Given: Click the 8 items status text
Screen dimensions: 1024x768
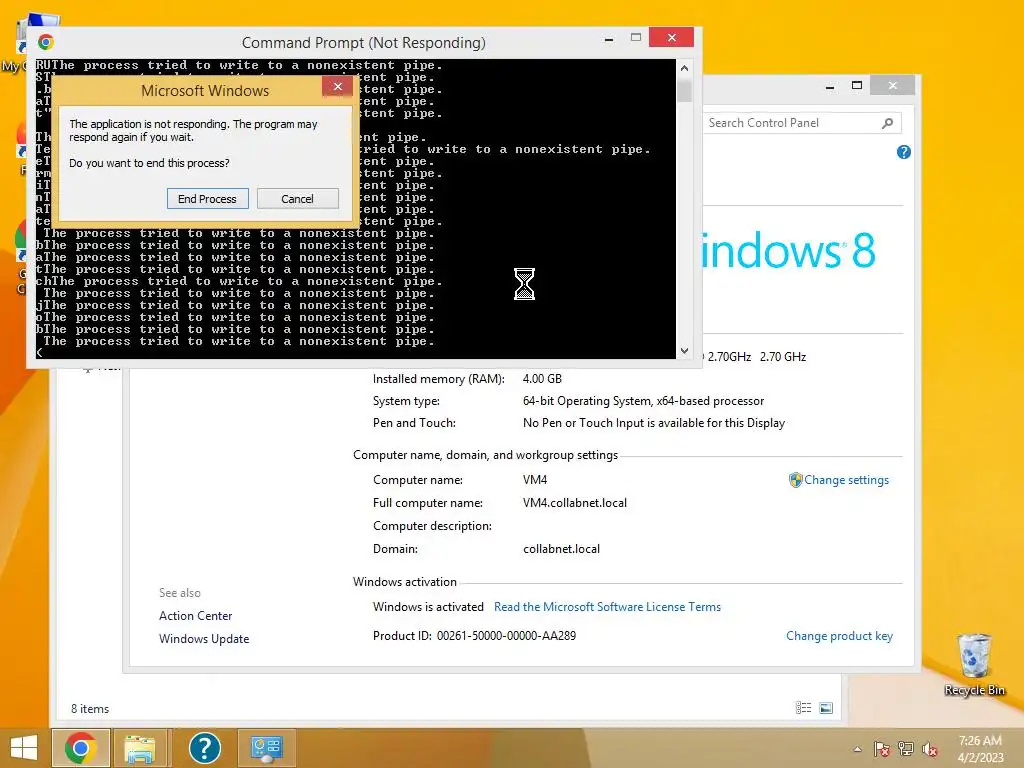Looking at the screenshot, I should (90, 709).
